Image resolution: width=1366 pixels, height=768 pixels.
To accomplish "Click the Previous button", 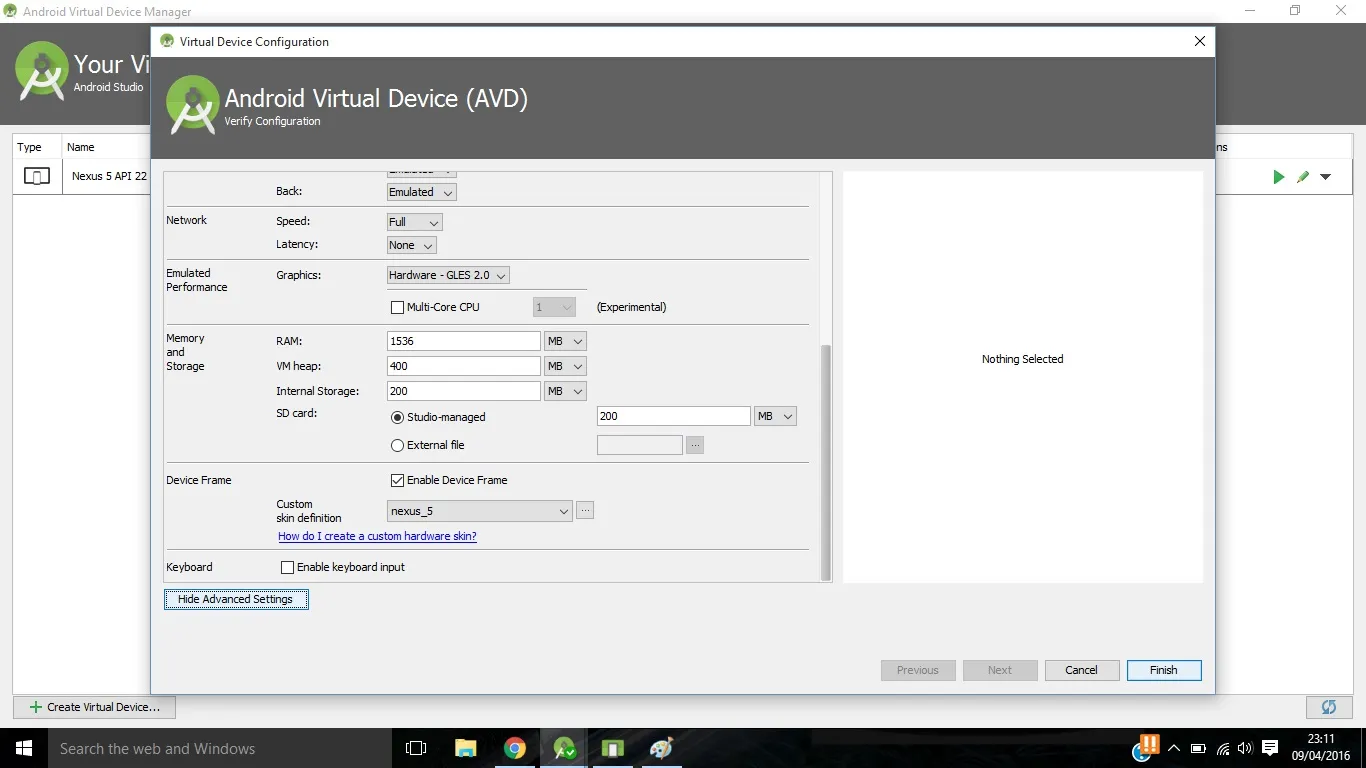I will [x=918, y=670].
